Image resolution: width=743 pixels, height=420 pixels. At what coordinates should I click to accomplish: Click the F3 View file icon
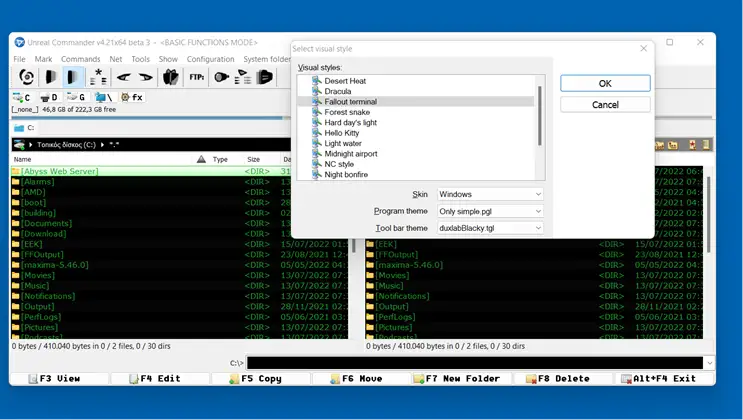coord(33,379)
